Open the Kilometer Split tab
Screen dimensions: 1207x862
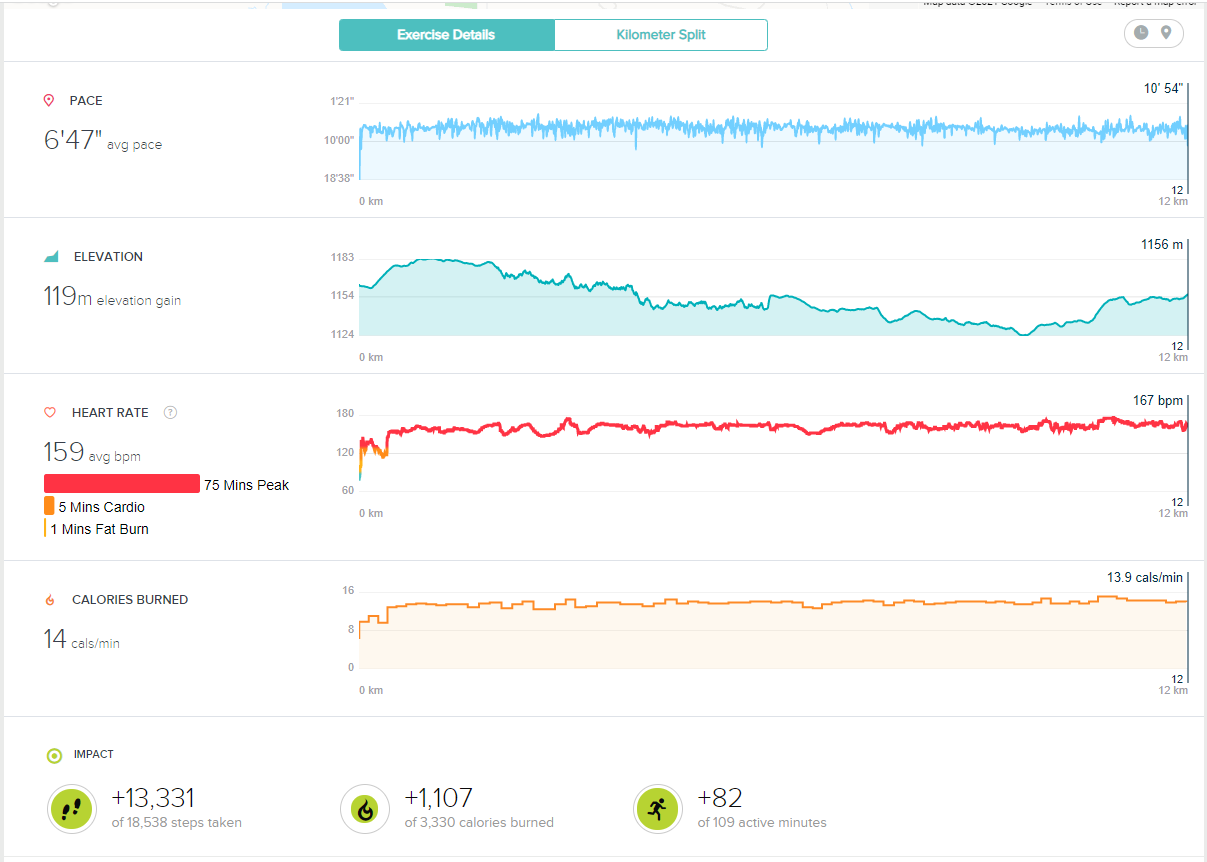click(661, 35)
